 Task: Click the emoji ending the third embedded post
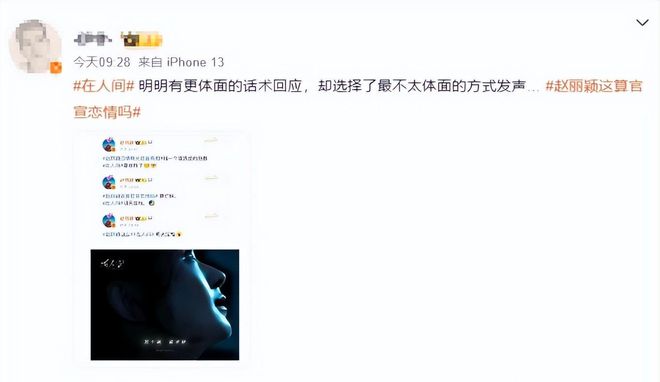[178, 234]
